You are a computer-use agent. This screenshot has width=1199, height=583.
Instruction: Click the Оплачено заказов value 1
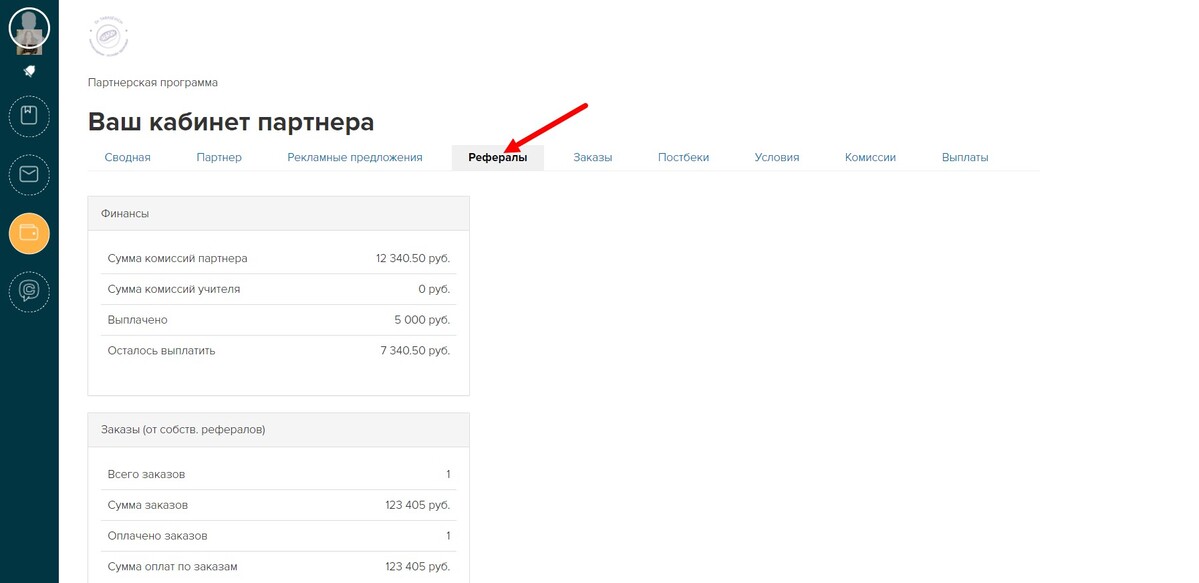(x=448, y=536)
